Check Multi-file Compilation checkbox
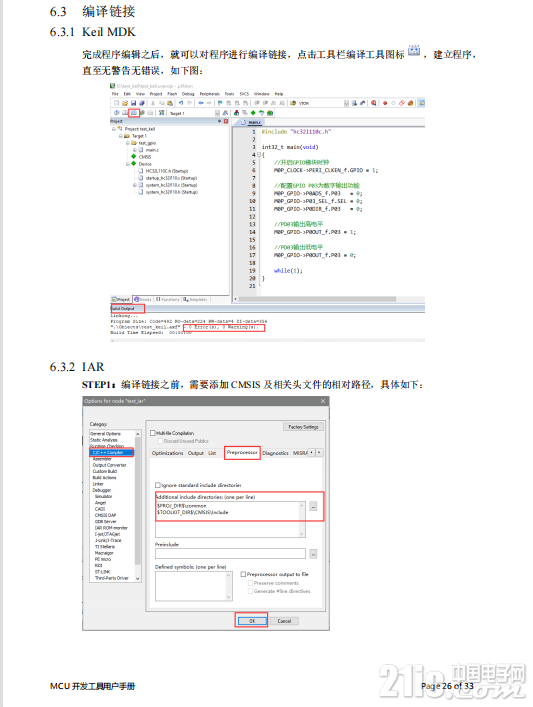This screenshot has width=533, height=707. coord(152,433)
